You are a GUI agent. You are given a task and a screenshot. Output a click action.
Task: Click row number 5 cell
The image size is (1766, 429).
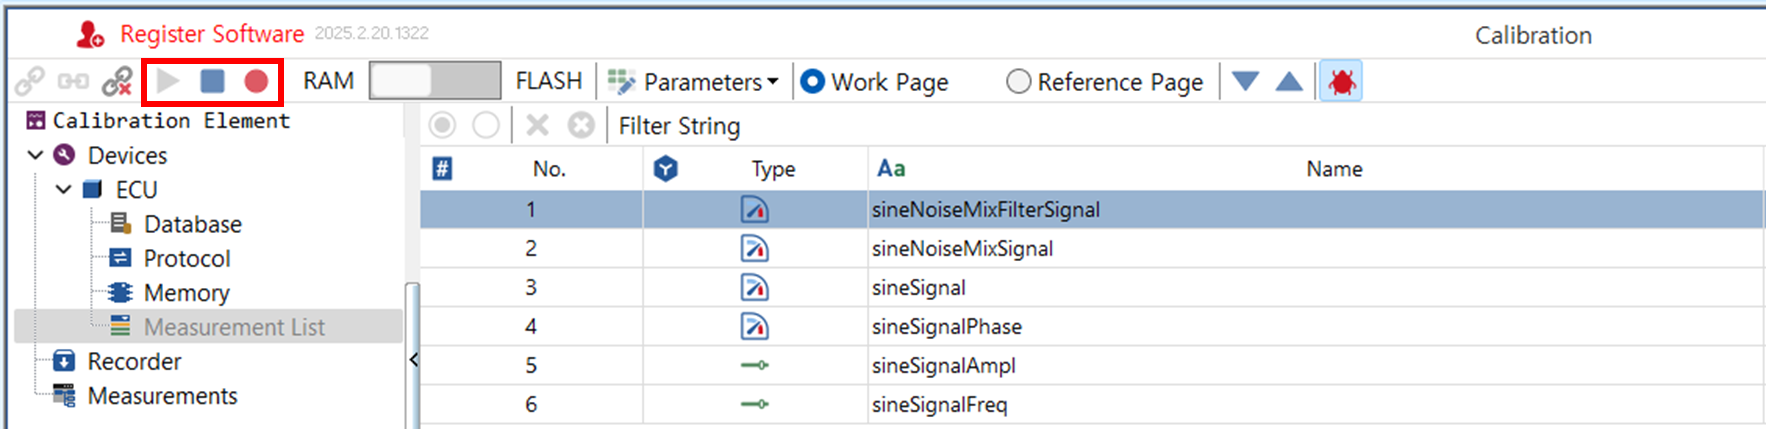(x=531, y=365)
